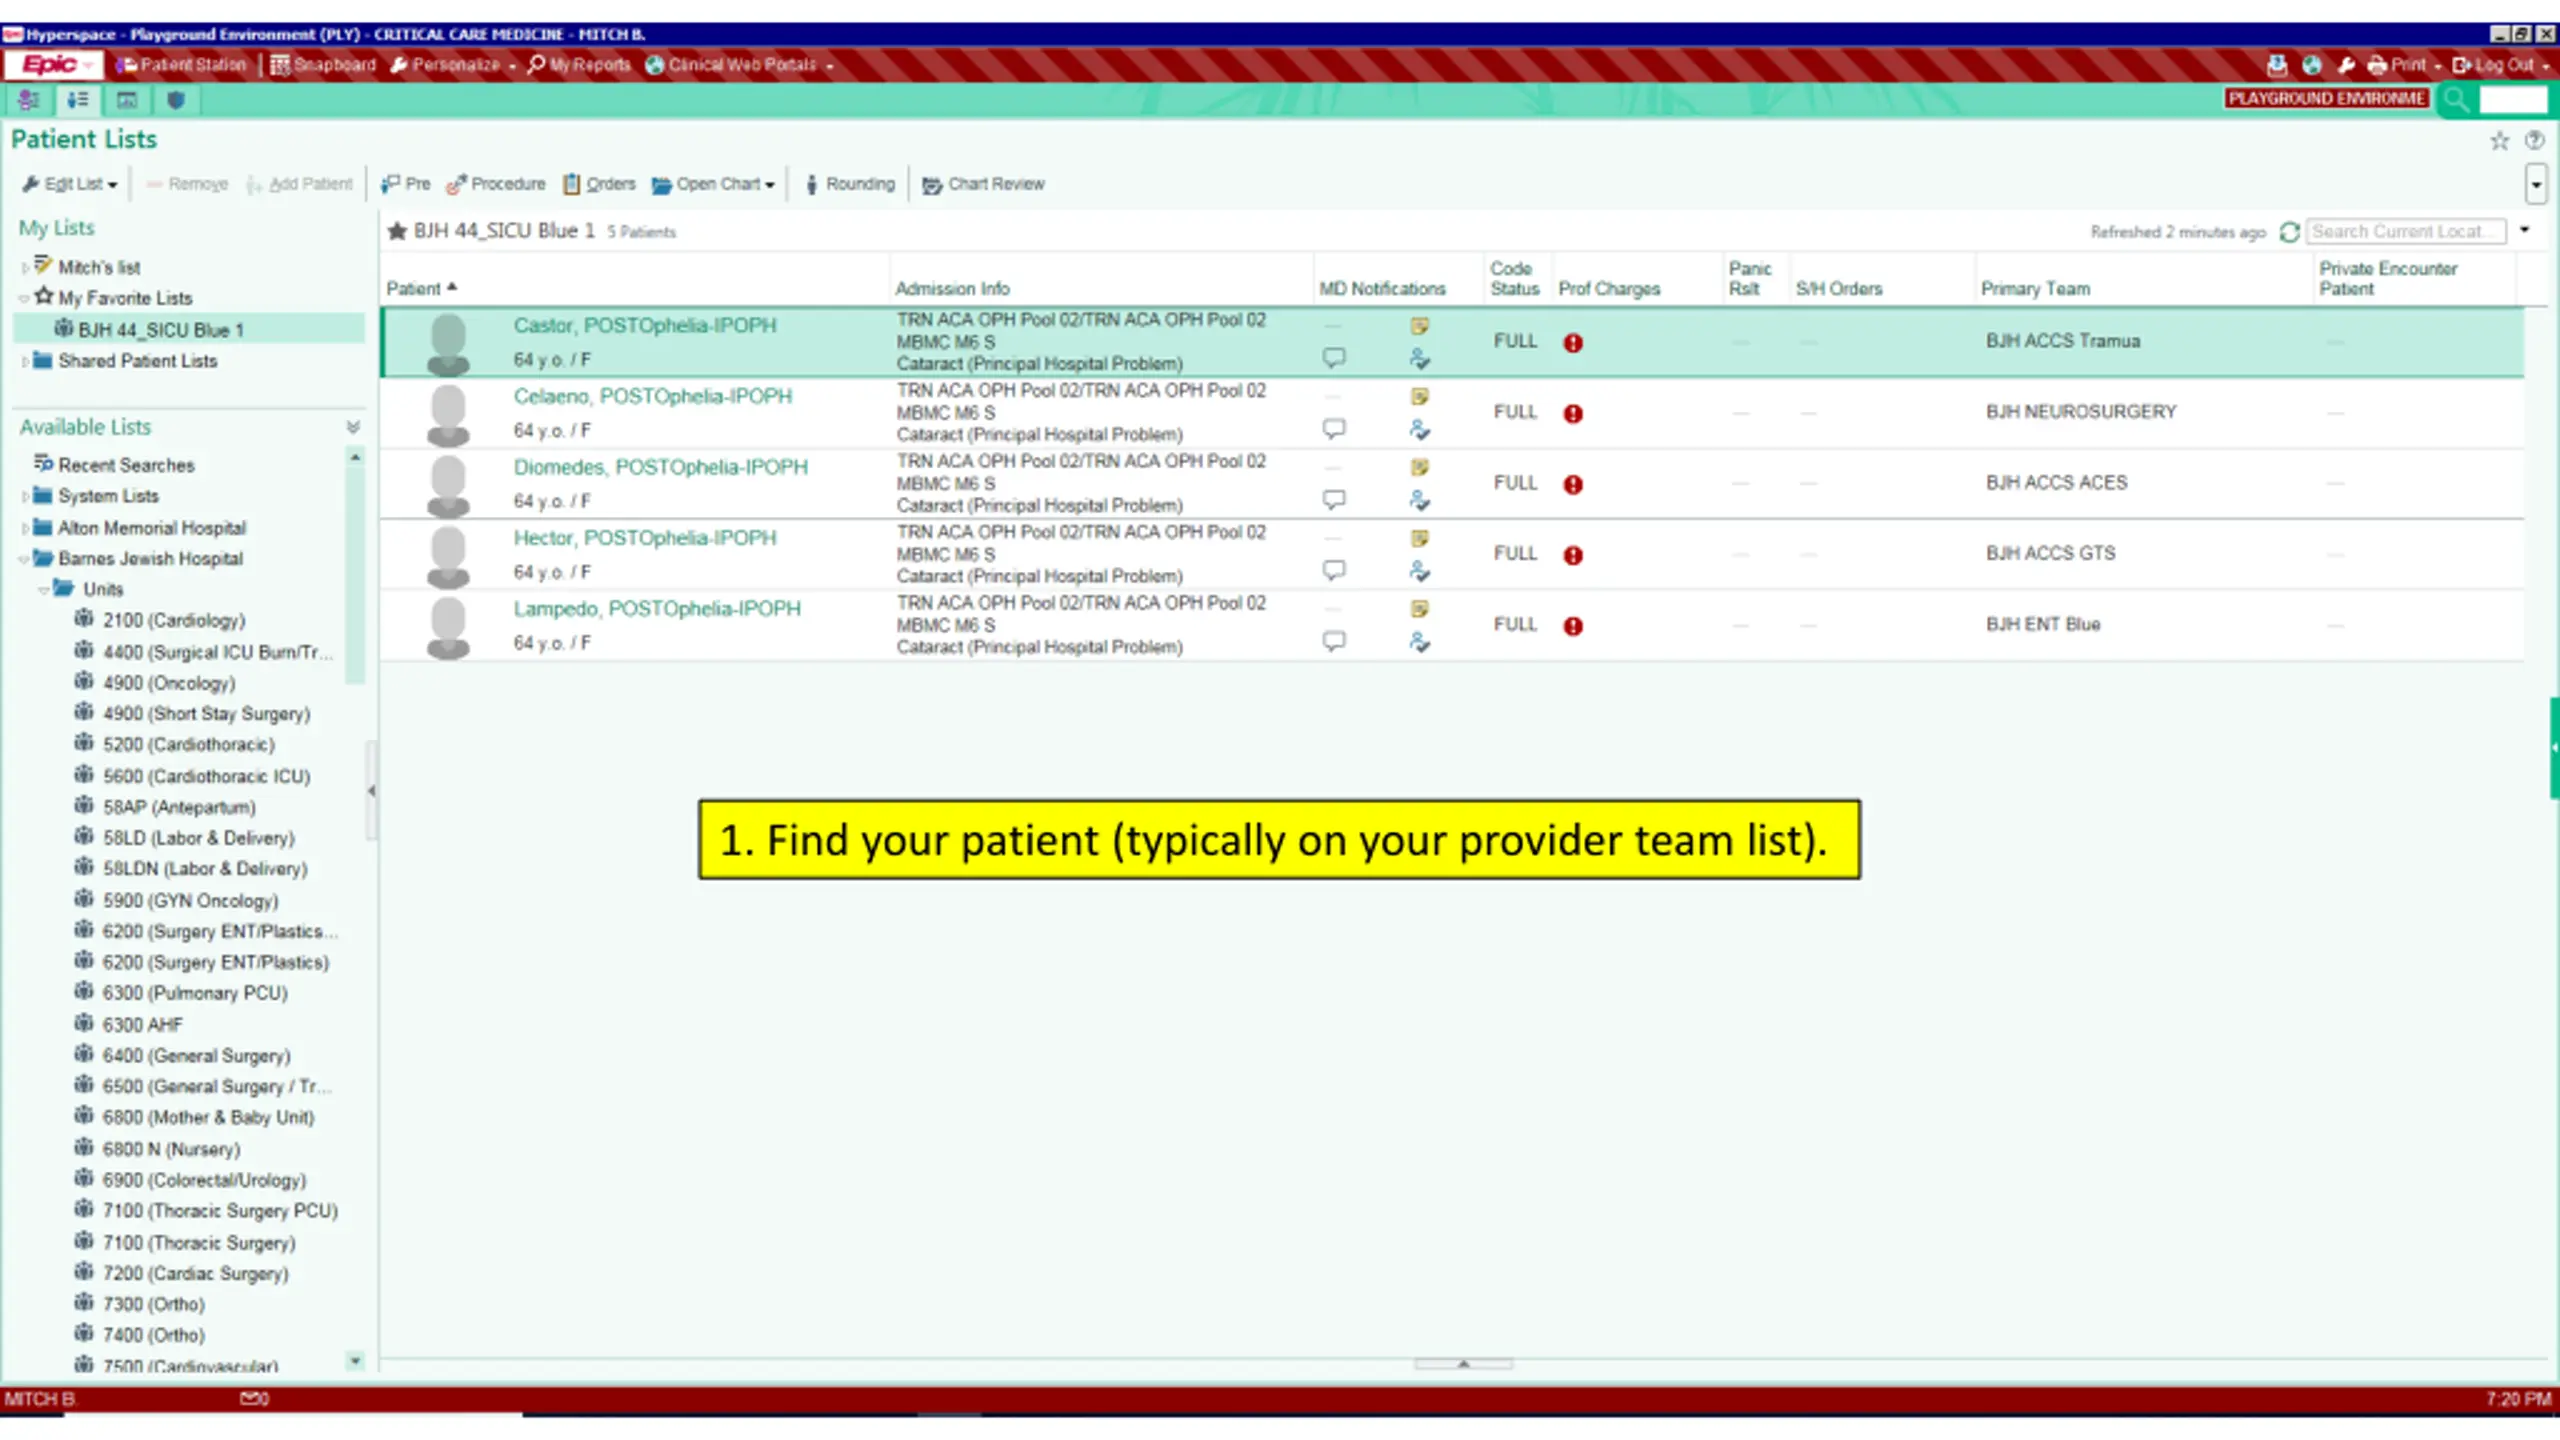
Task: Open the Open Chart dropdown
Action: pos(713,184)
